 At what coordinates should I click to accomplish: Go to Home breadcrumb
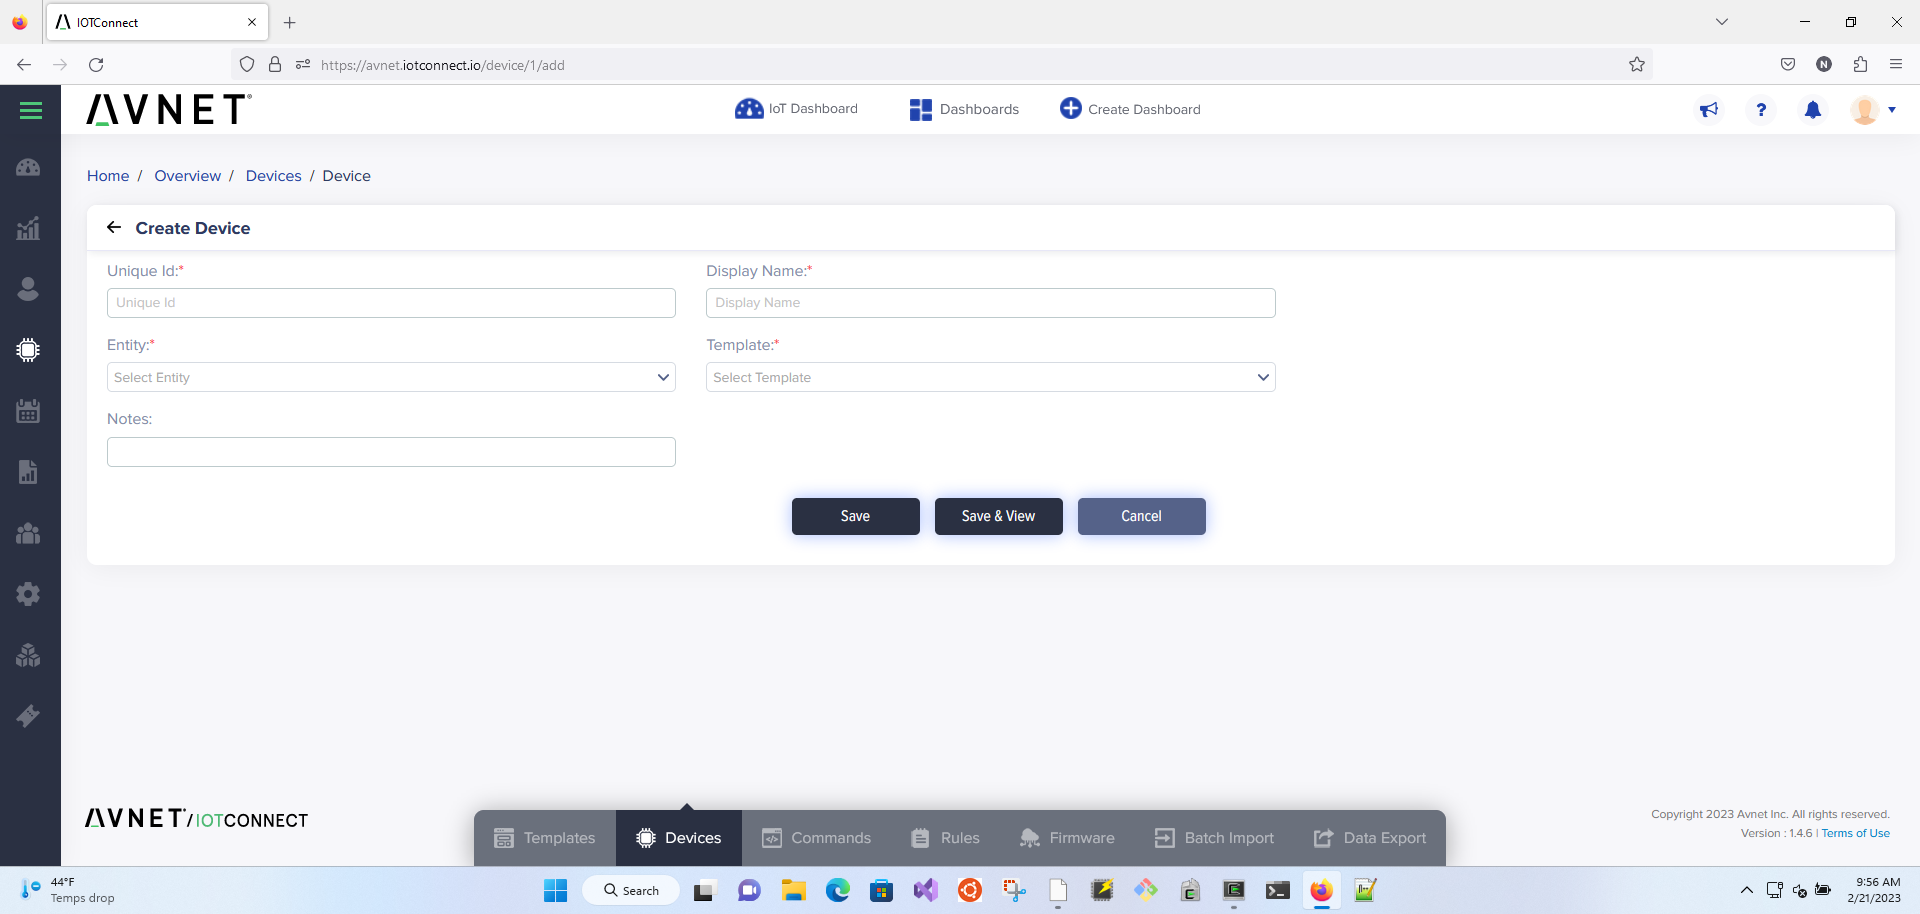click(x=108, y=176)
